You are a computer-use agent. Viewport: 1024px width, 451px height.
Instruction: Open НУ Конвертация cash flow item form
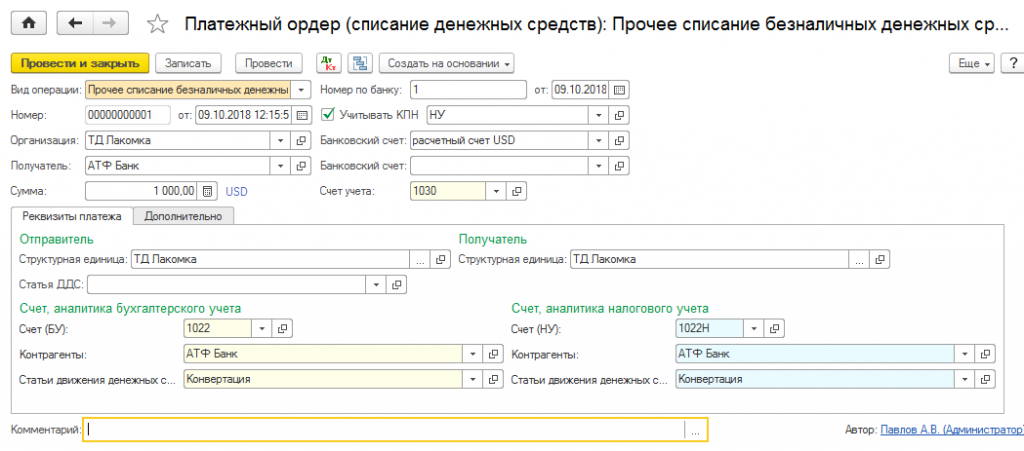click(985, 379)
